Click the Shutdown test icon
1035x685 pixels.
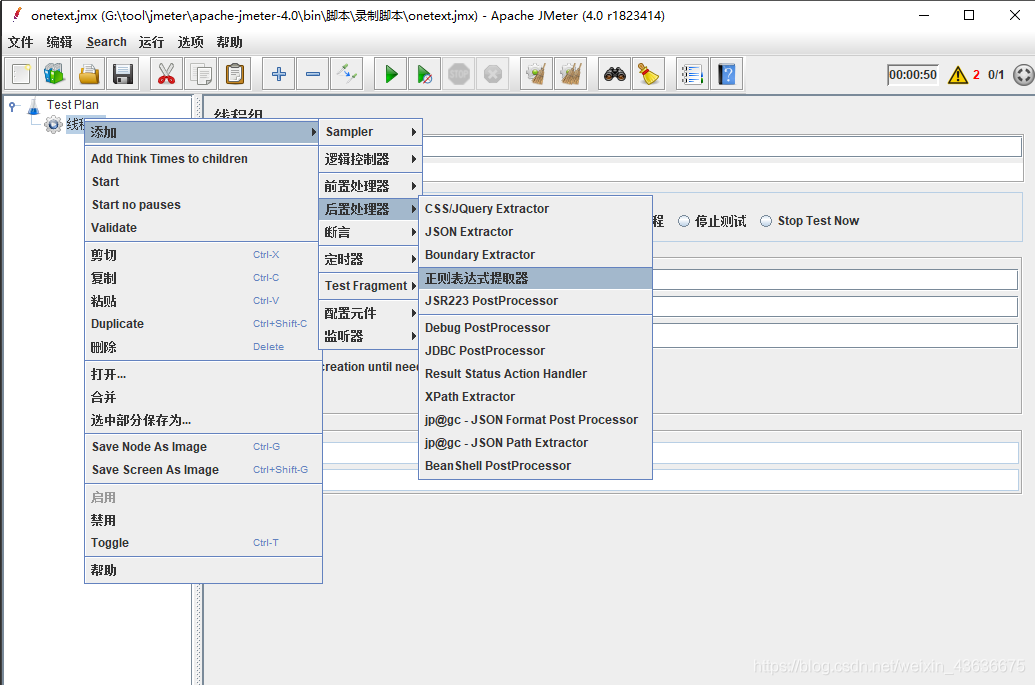[493, 74]
